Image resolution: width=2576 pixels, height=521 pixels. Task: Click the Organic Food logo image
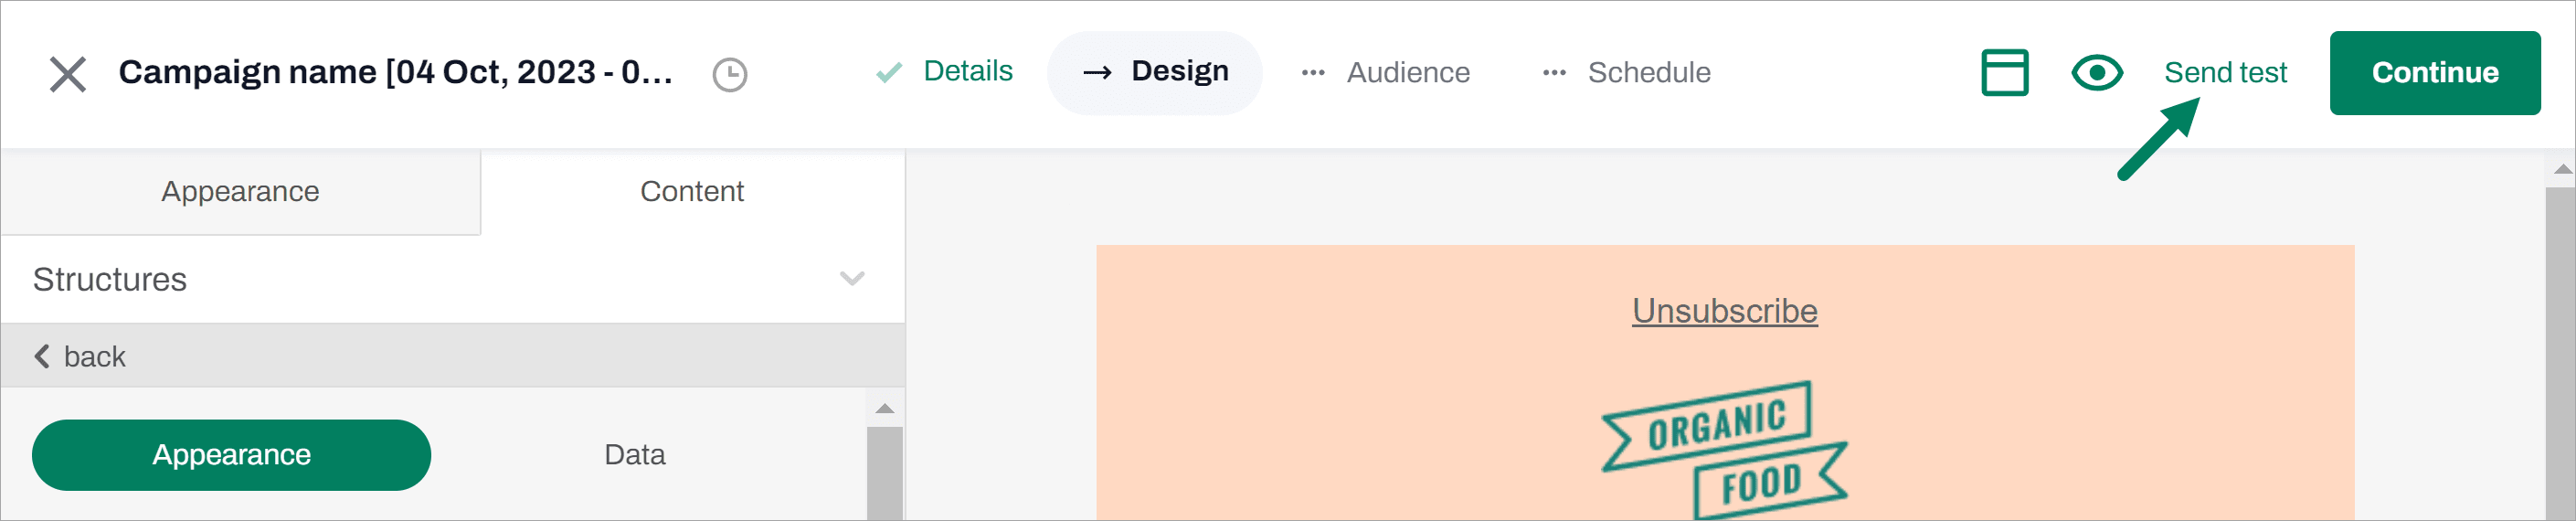pyautogui.click(x=1724, y=450)
